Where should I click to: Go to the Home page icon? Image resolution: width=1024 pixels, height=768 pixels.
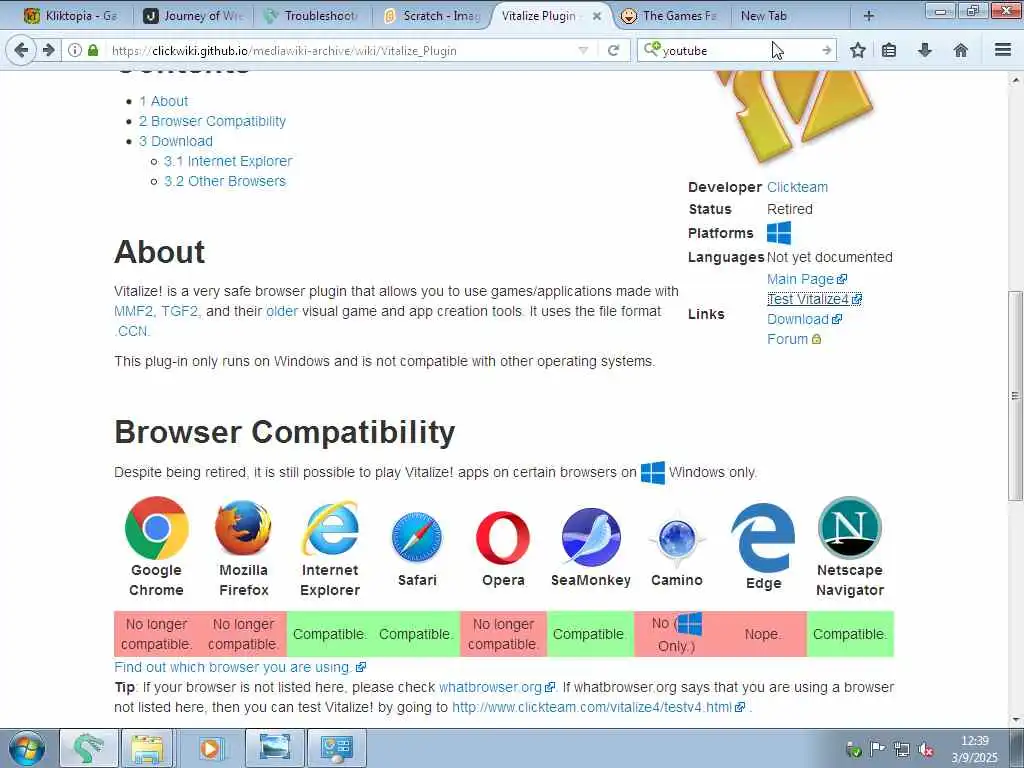960,50
